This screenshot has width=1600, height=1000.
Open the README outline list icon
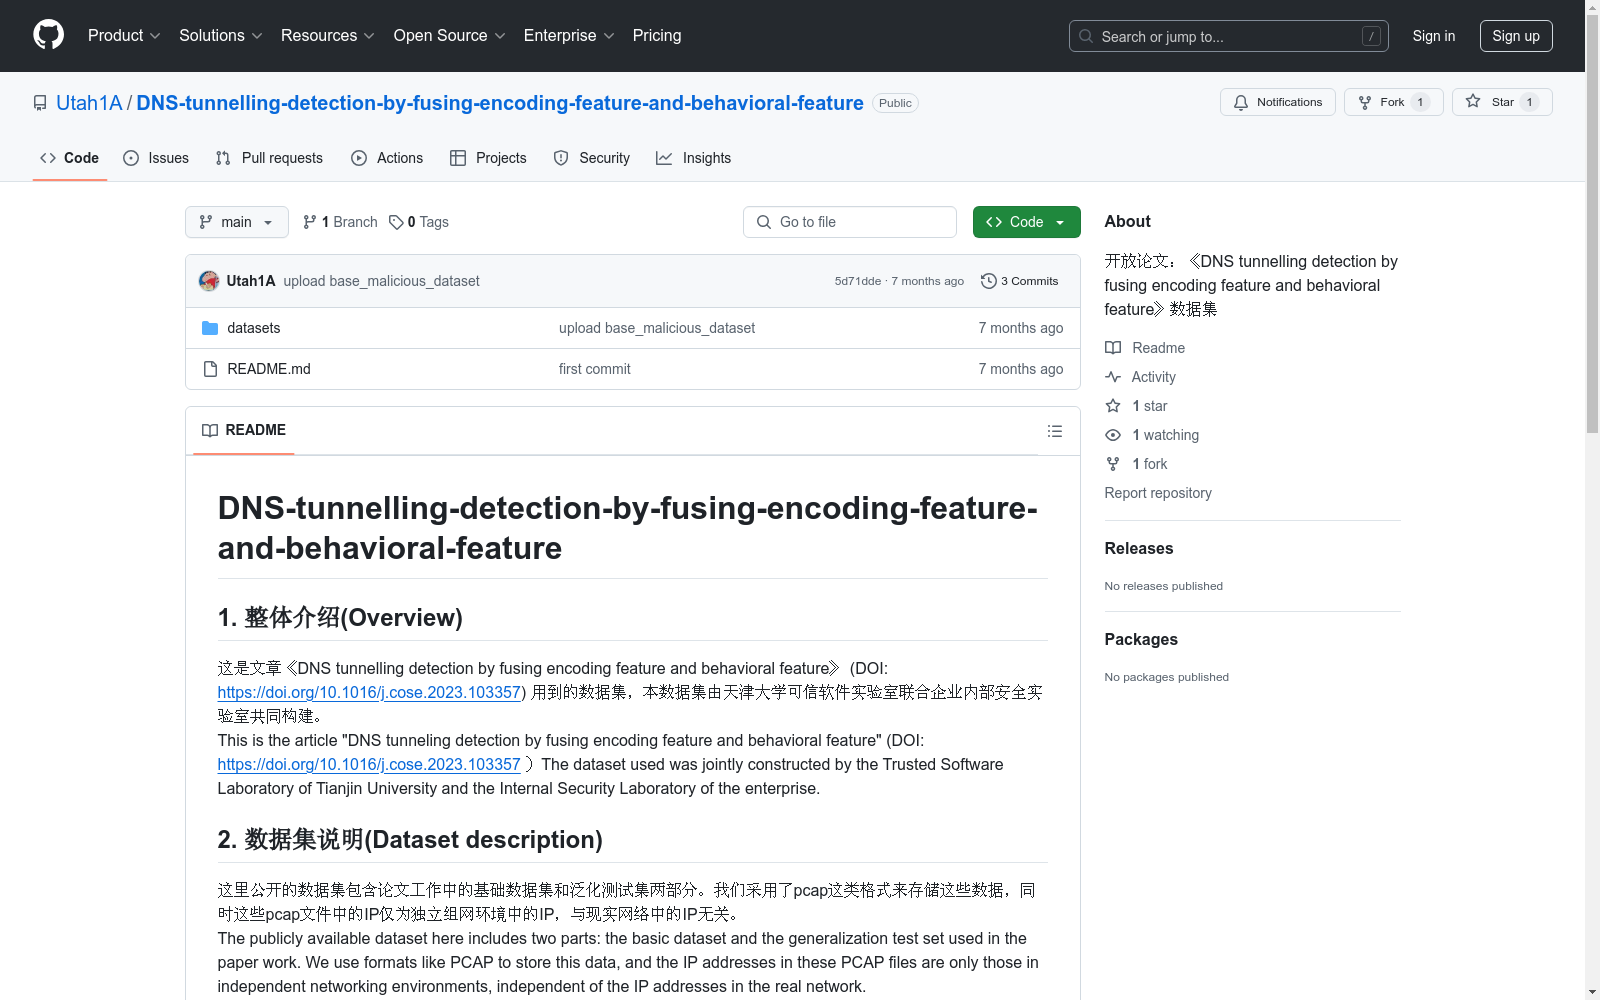point(1055,431)
